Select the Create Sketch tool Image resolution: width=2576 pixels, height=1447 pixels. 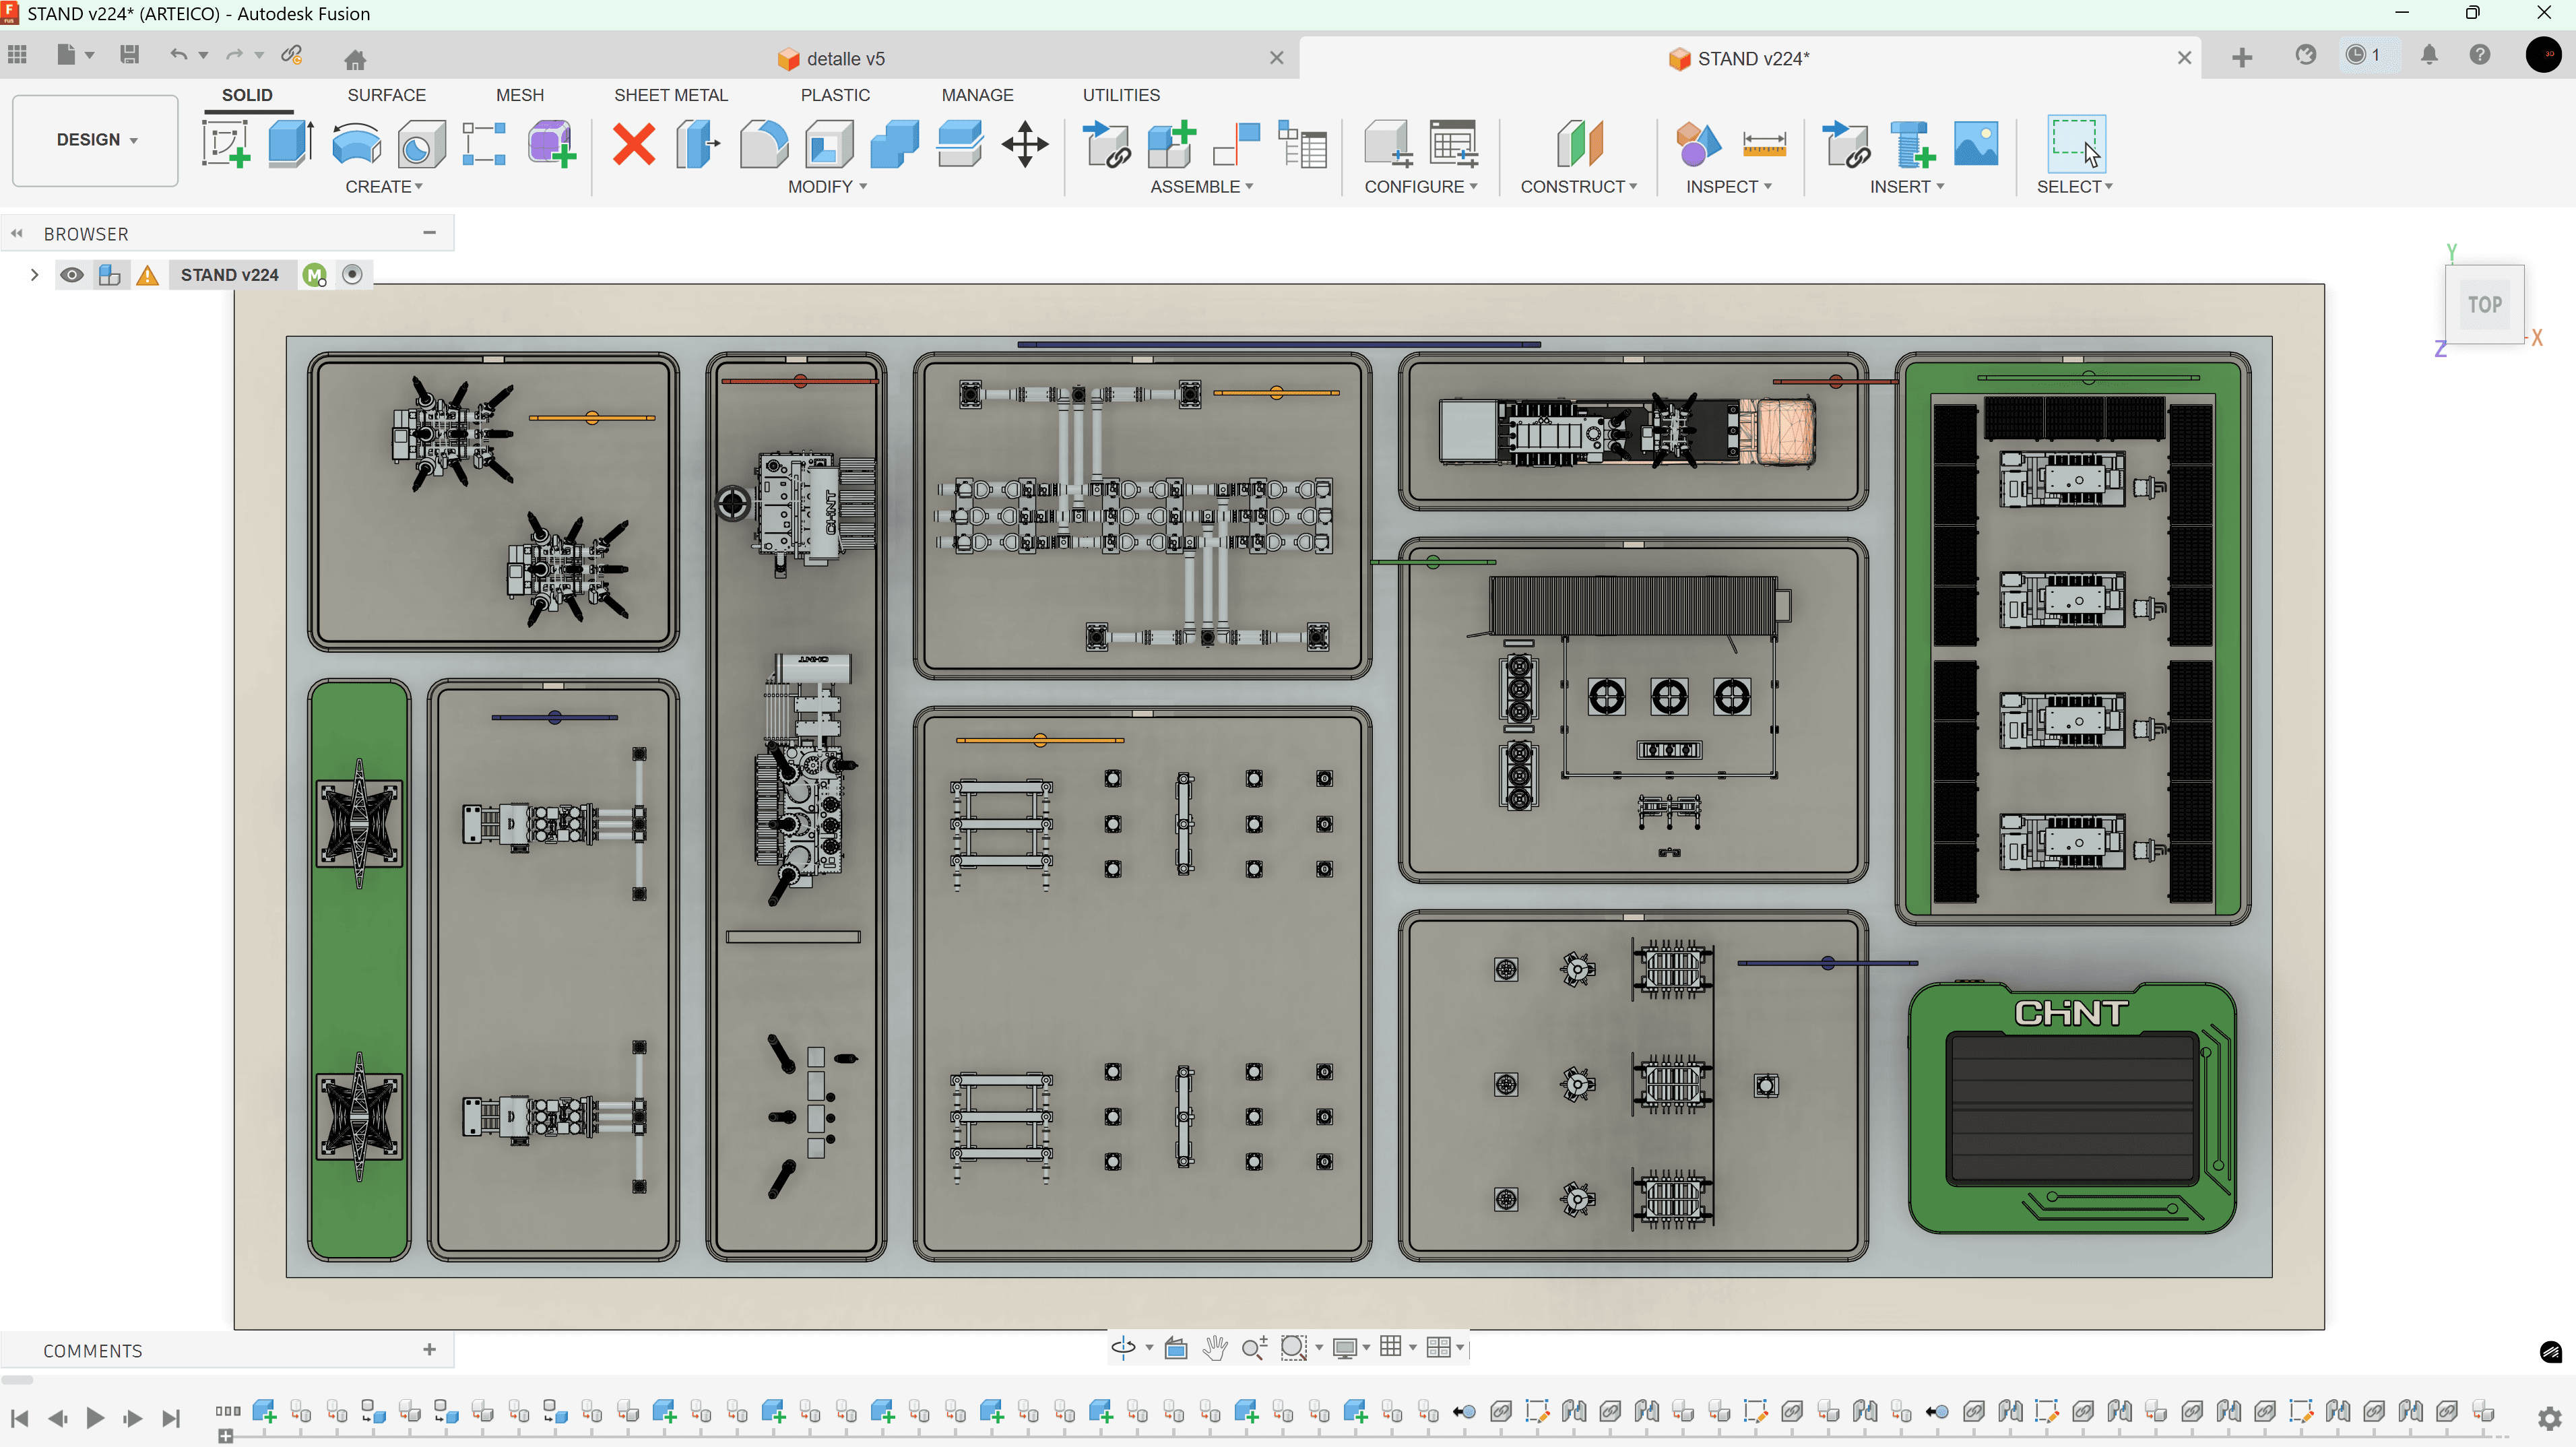(x=225, y=144)
